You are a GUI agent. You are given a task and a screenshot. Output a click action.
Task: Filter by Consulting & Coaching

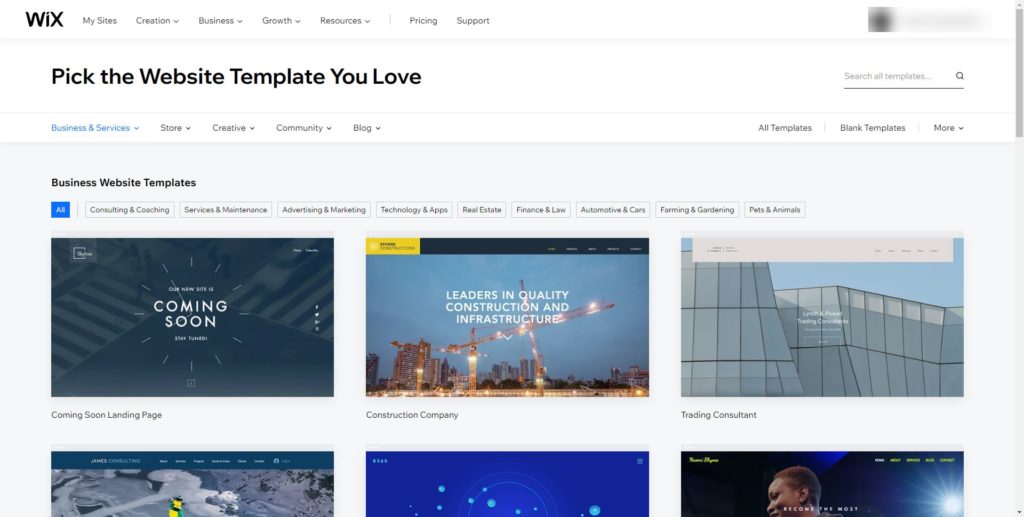pyautogui.click(x=129, y=210)
